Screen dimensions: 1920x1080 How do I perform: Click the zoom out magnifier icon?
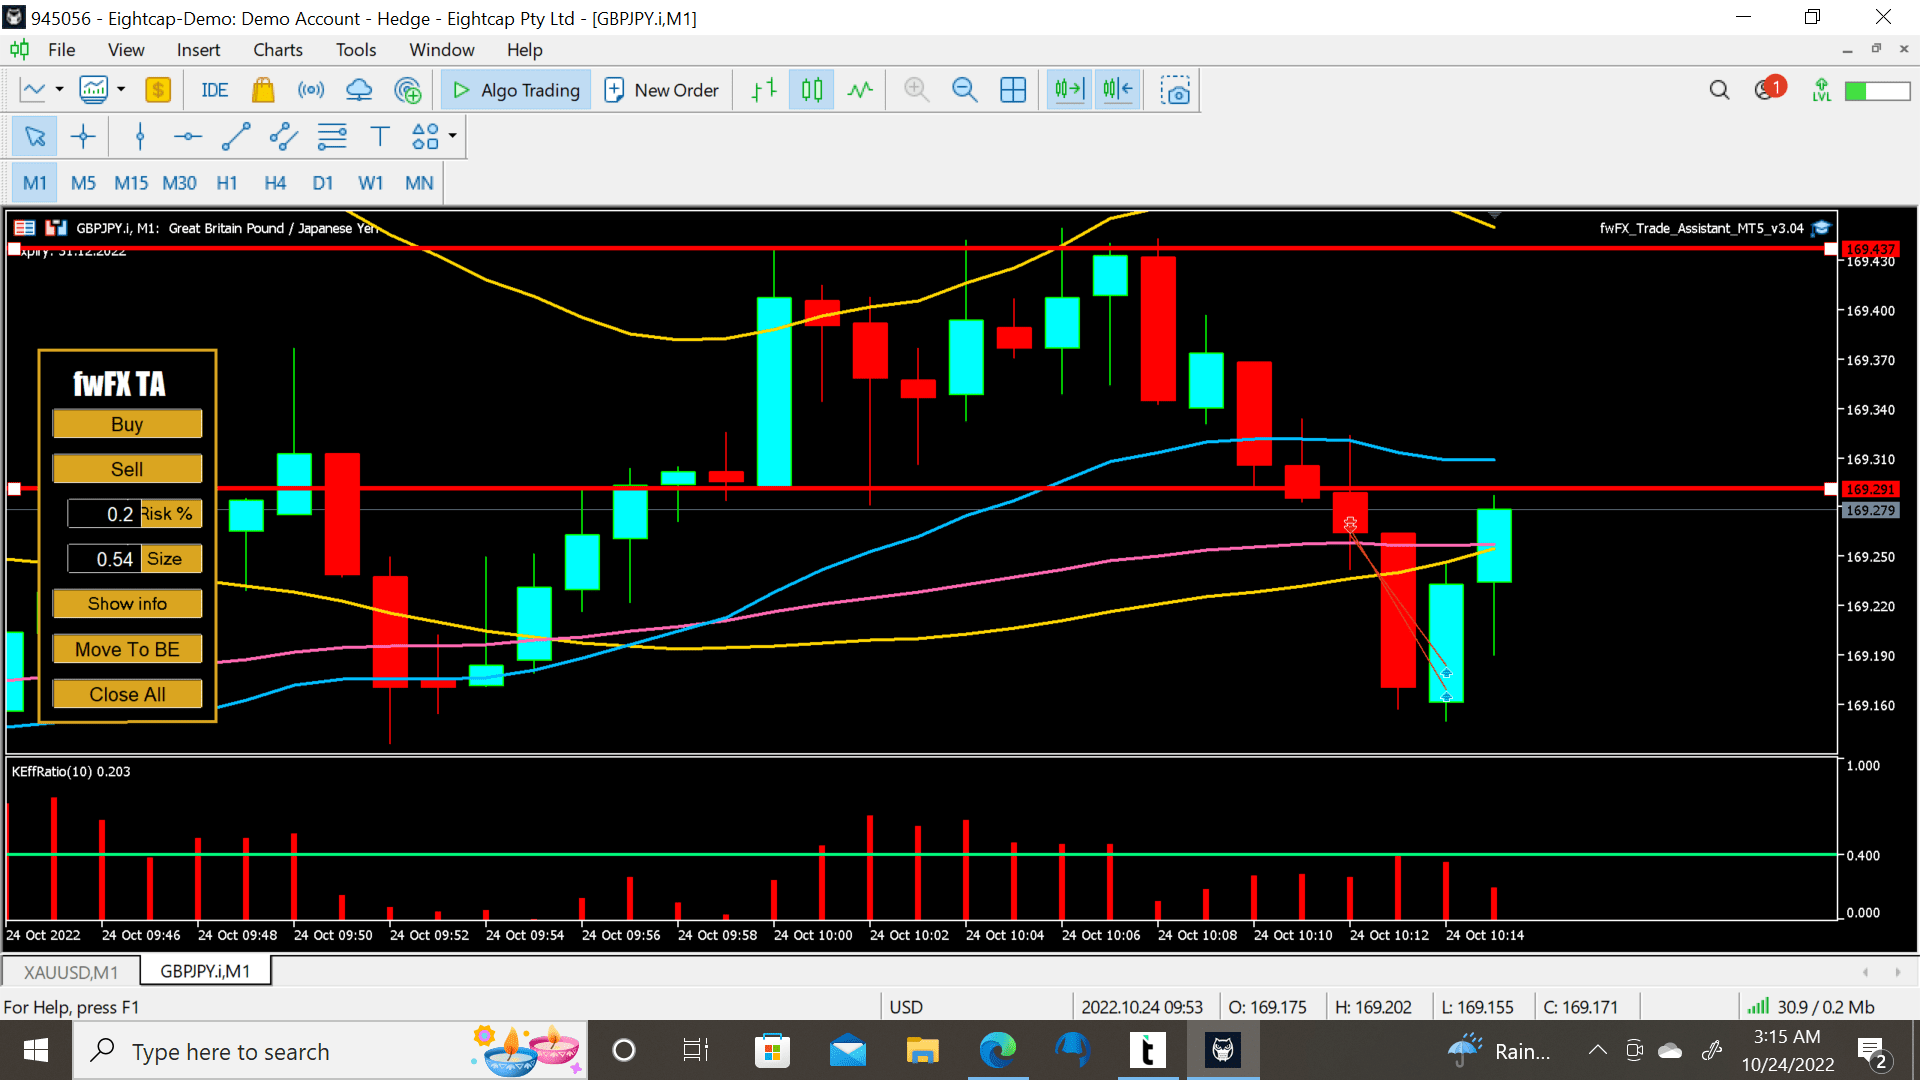(x=964, y=90)
